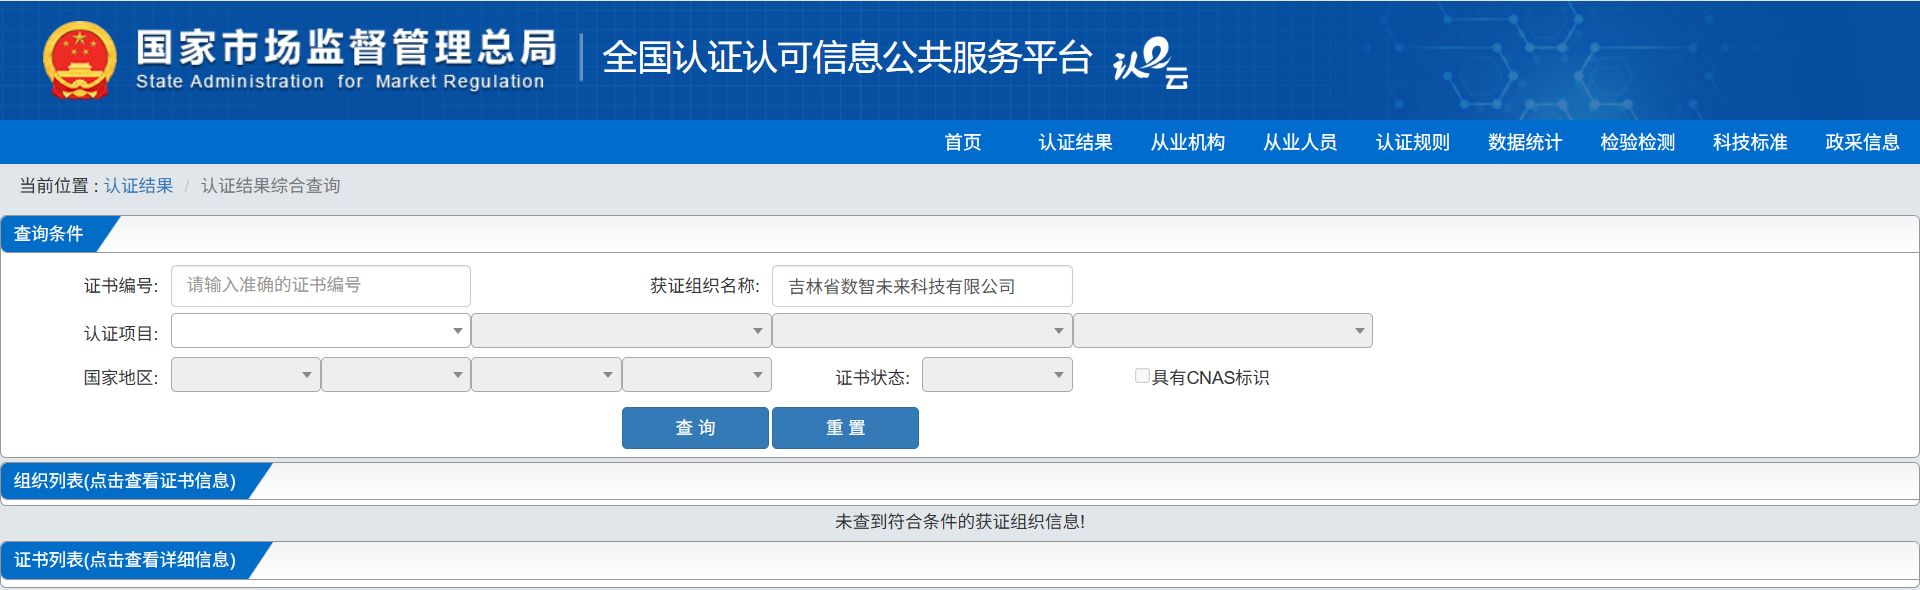Click the 认证结果 breadcrumb link

139,186
